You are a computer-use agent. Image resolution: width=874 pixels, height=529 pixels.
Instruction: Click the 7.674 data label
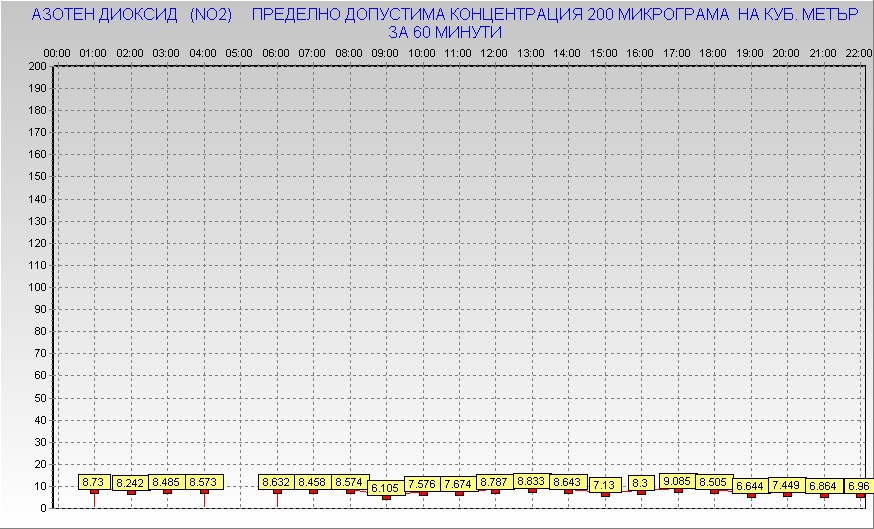pos(459,484)
